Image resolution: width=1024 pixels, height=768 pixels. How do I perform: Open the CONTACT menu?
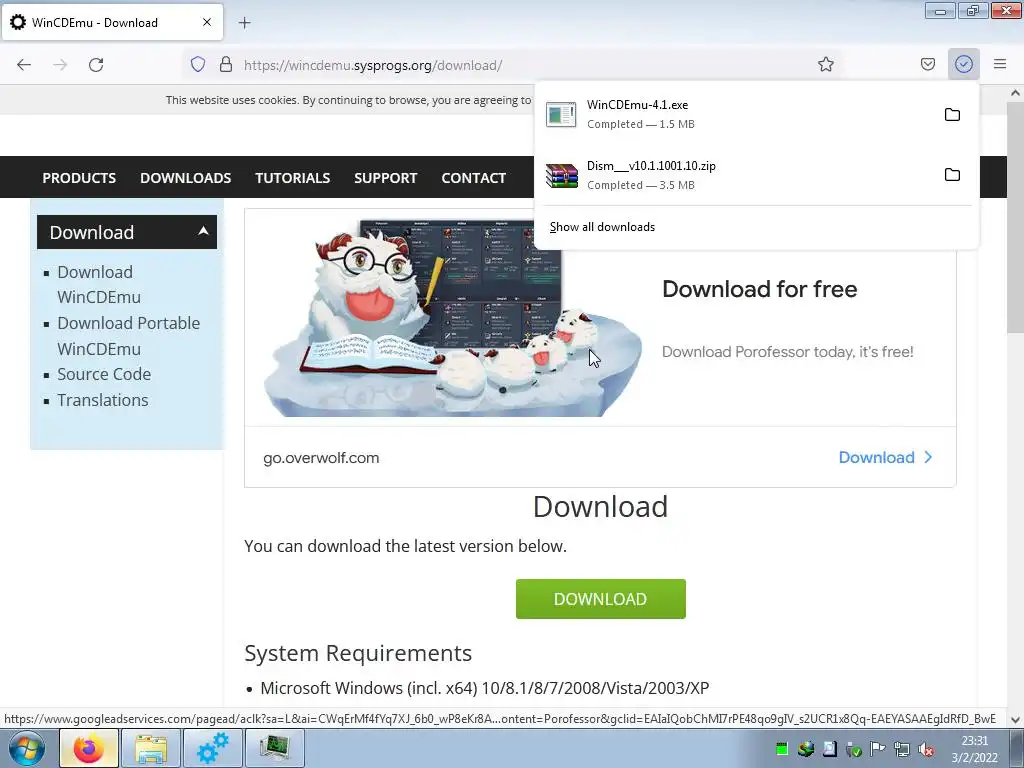[473, 178]
